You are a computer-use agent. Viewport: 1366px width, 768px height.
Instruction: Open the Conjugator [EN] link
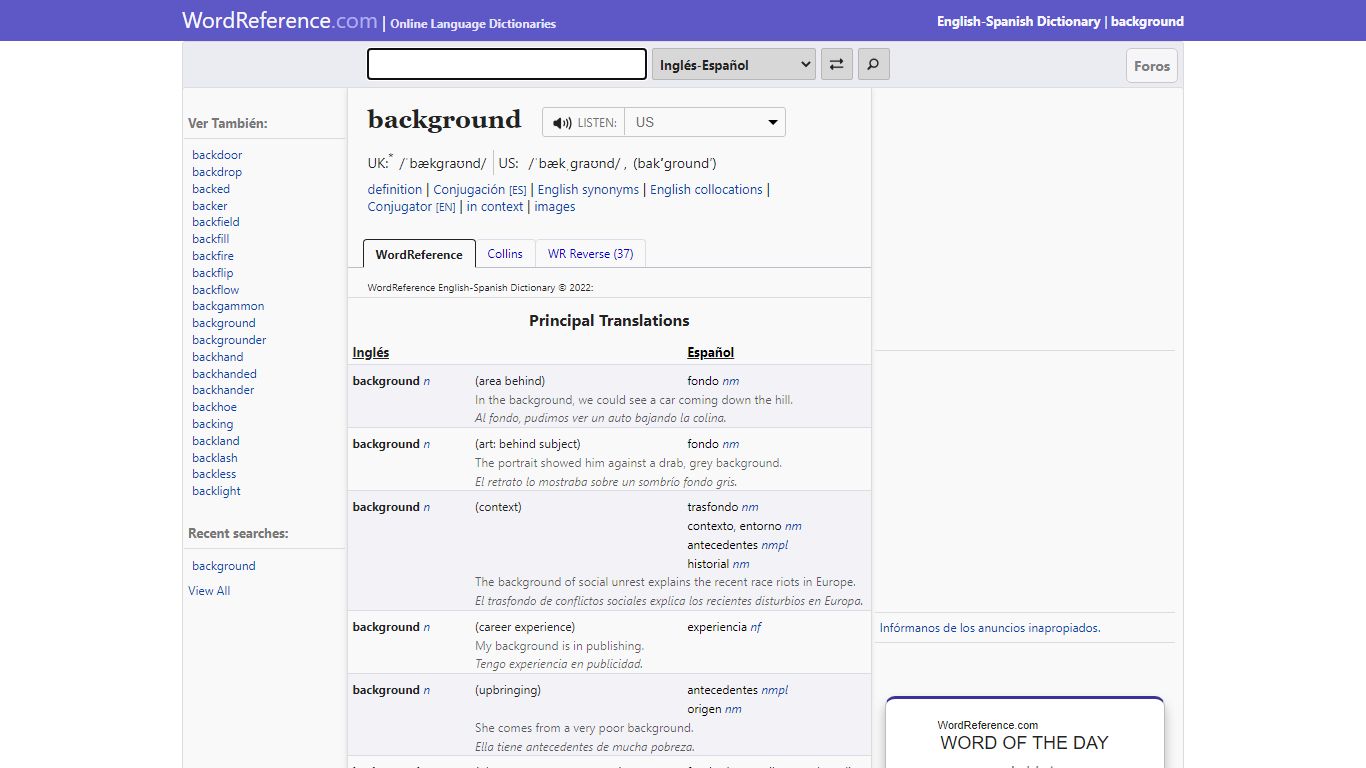click(x=411, y=206)
